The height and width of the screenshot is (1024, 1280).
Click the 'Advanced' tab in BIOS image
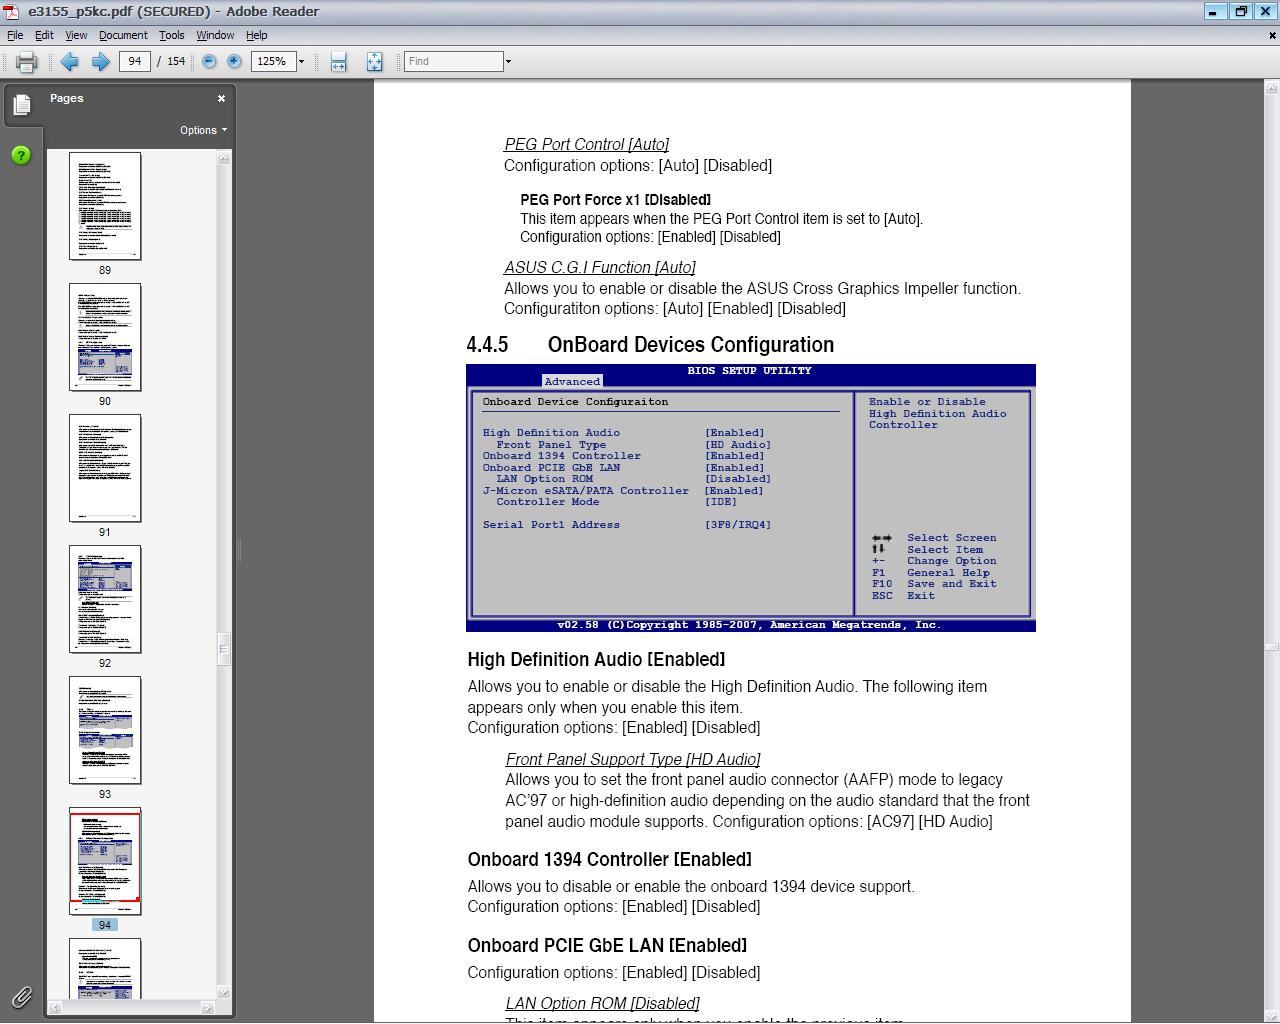tap(572, 382)
